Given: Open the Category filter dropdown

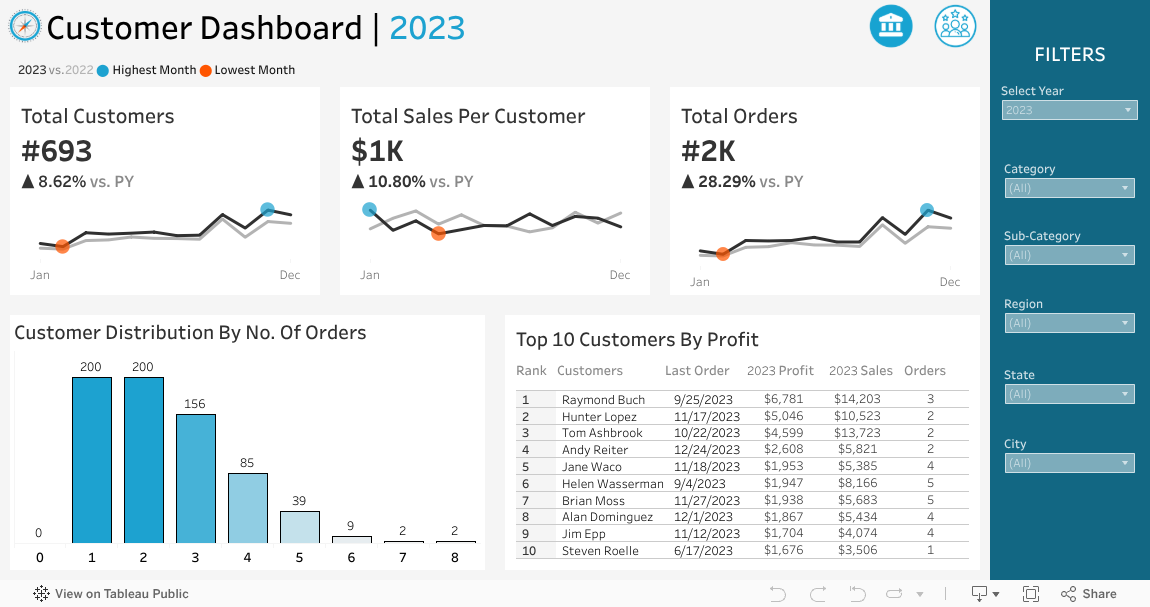Looking at the screenshot, I should pyautogui.click(x=1069, y=188).
